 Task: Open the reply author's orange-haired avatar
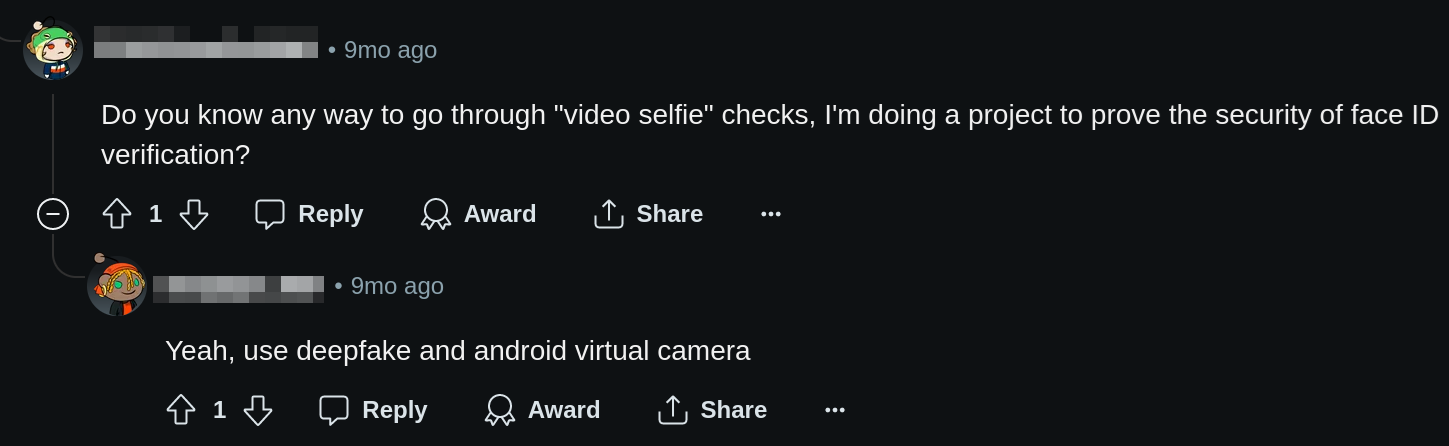point(117,286)
